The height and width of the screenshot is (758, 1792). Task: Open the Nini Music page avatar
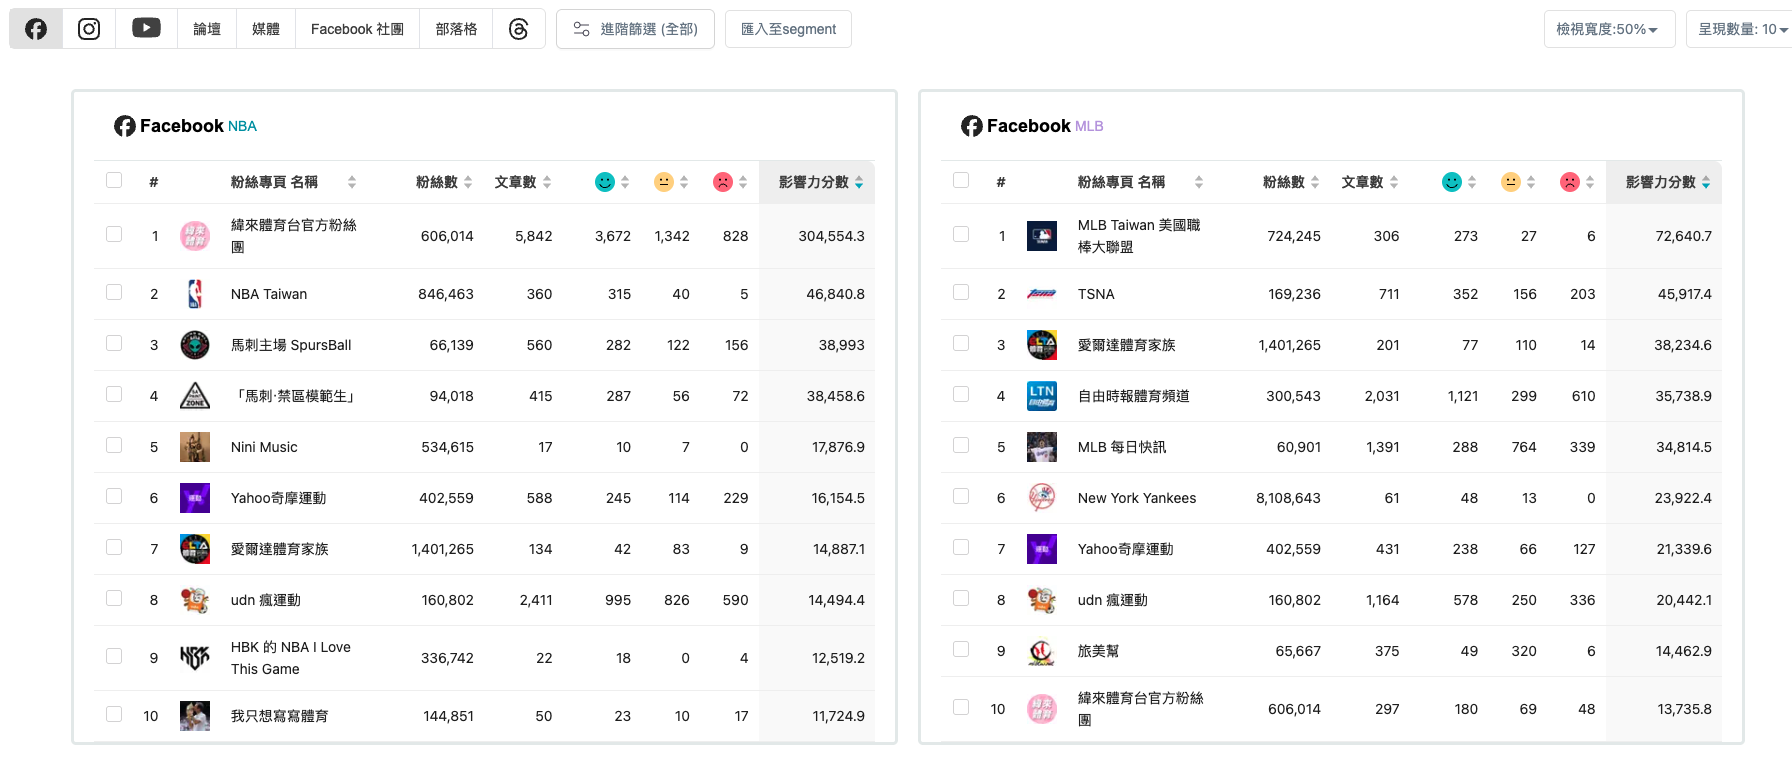pos(195,447)
